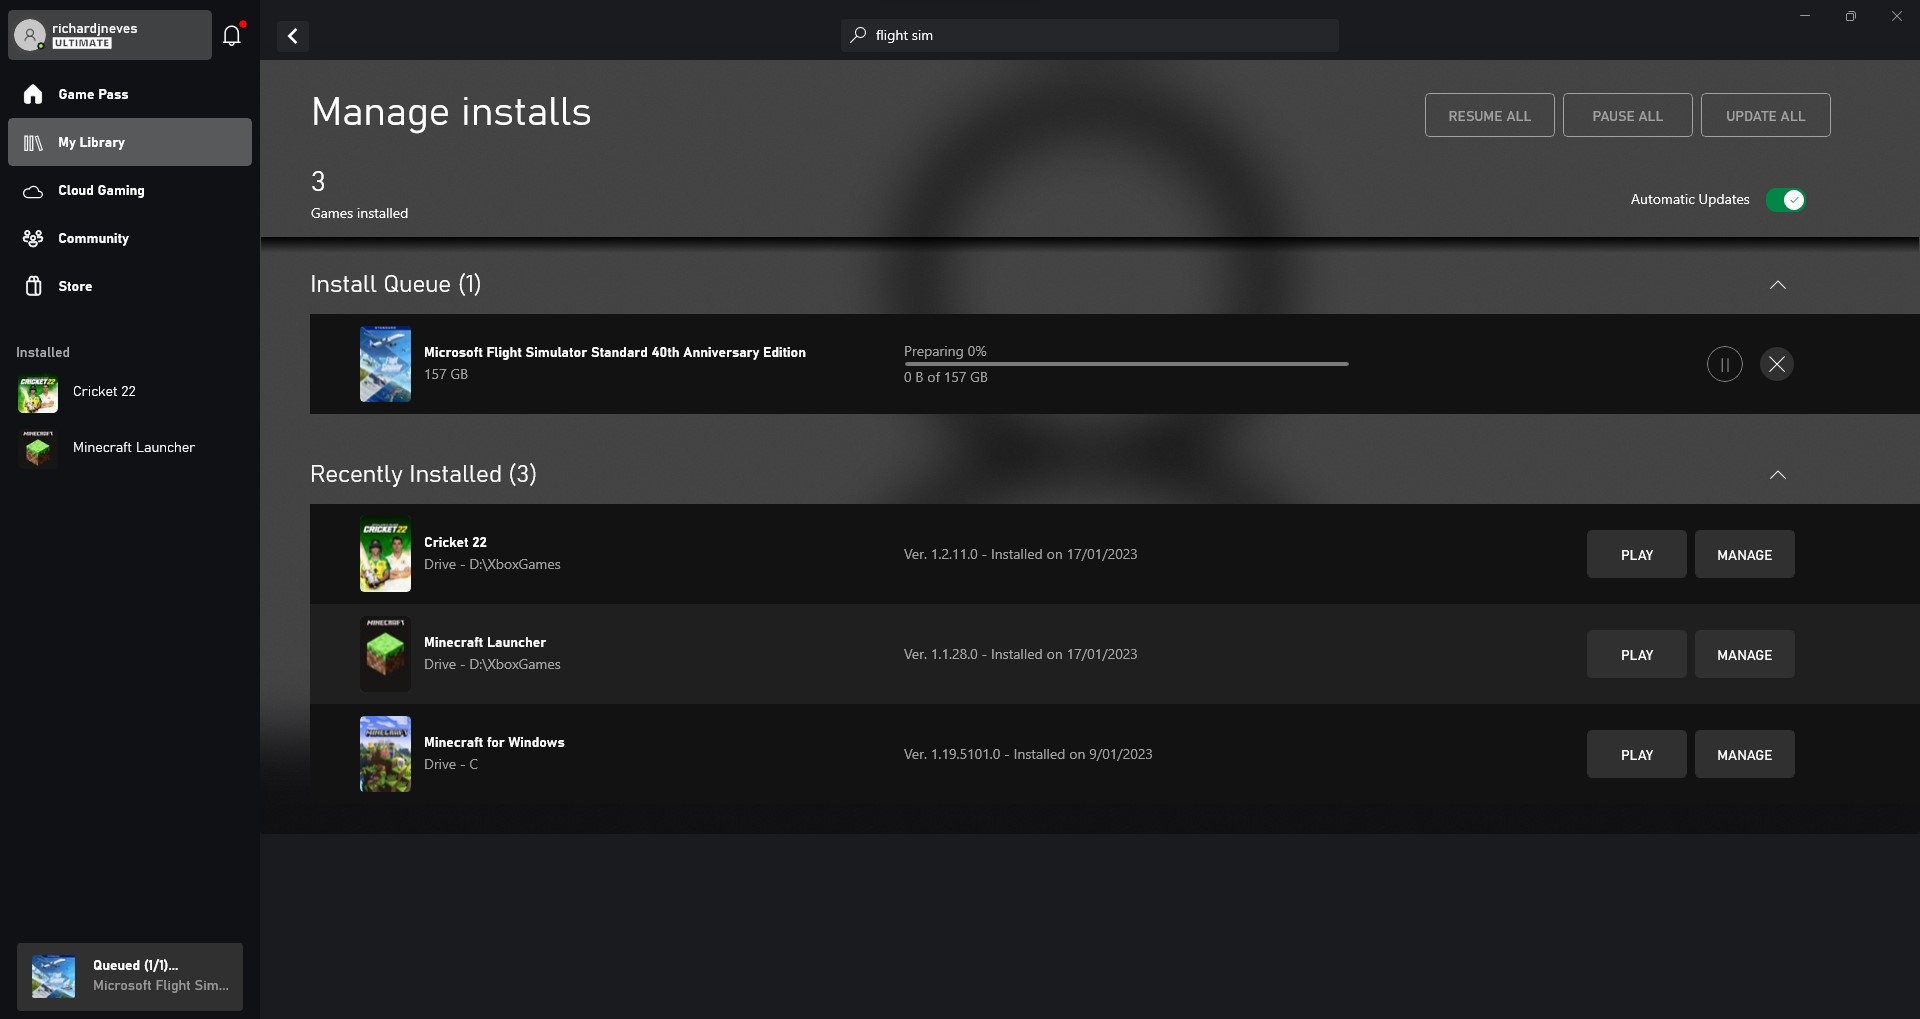Click Minecraft for Windows cover art
The image size is (1920, 1019).
(385, 754)
